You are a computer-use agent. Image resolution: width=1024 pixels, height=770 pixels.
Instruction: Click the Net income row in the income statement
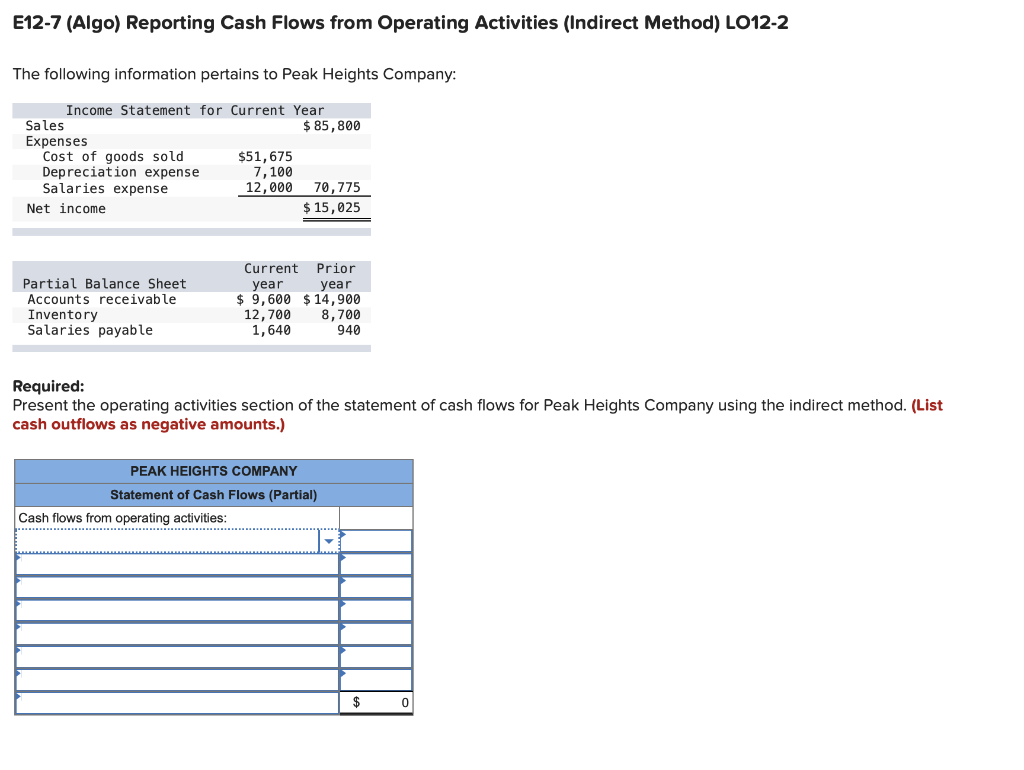click(x=65, y=208)
